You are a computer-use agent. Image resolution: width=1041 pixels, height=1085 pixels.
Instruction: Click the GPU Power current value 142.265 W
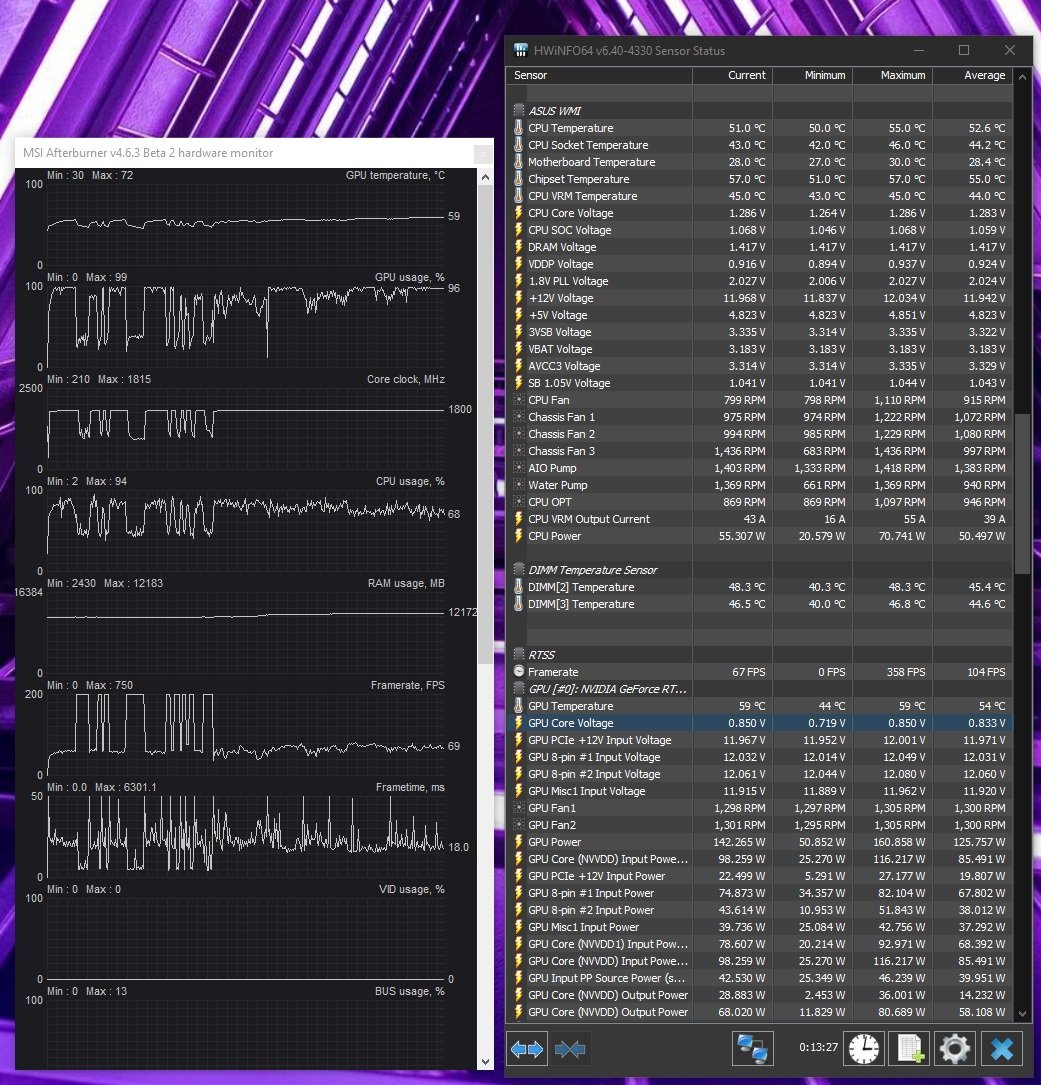(739, 842)
